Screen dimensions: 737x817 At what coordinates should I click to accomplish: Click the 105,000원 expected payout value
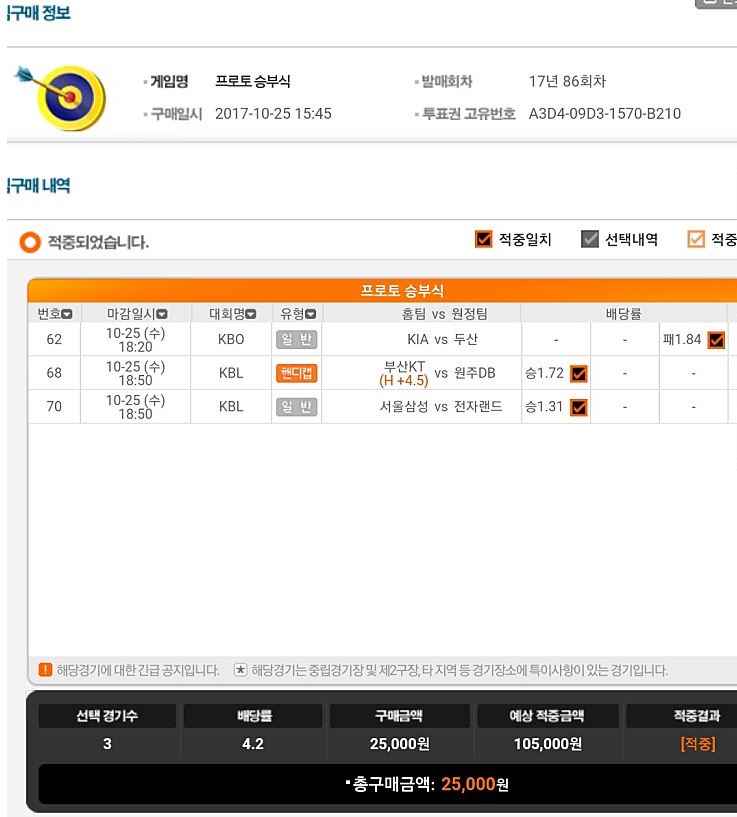548,744
